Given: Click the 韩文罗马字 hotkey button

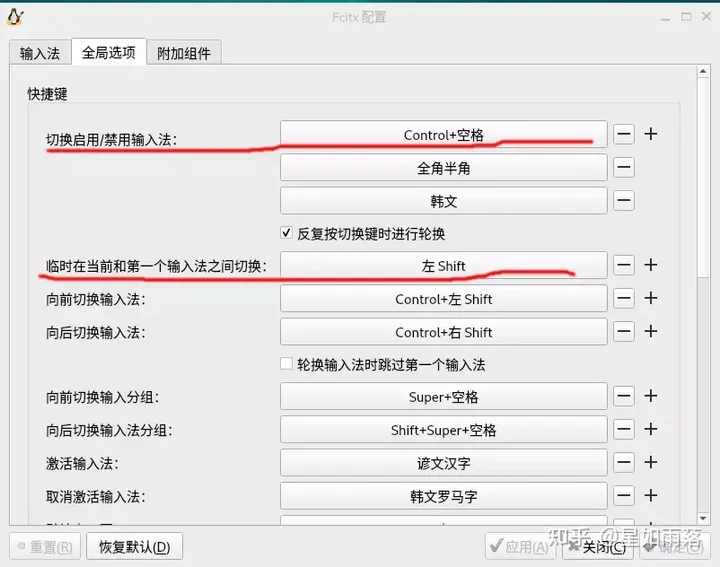Looking at the screenshot, I should (x=444, y=495).
